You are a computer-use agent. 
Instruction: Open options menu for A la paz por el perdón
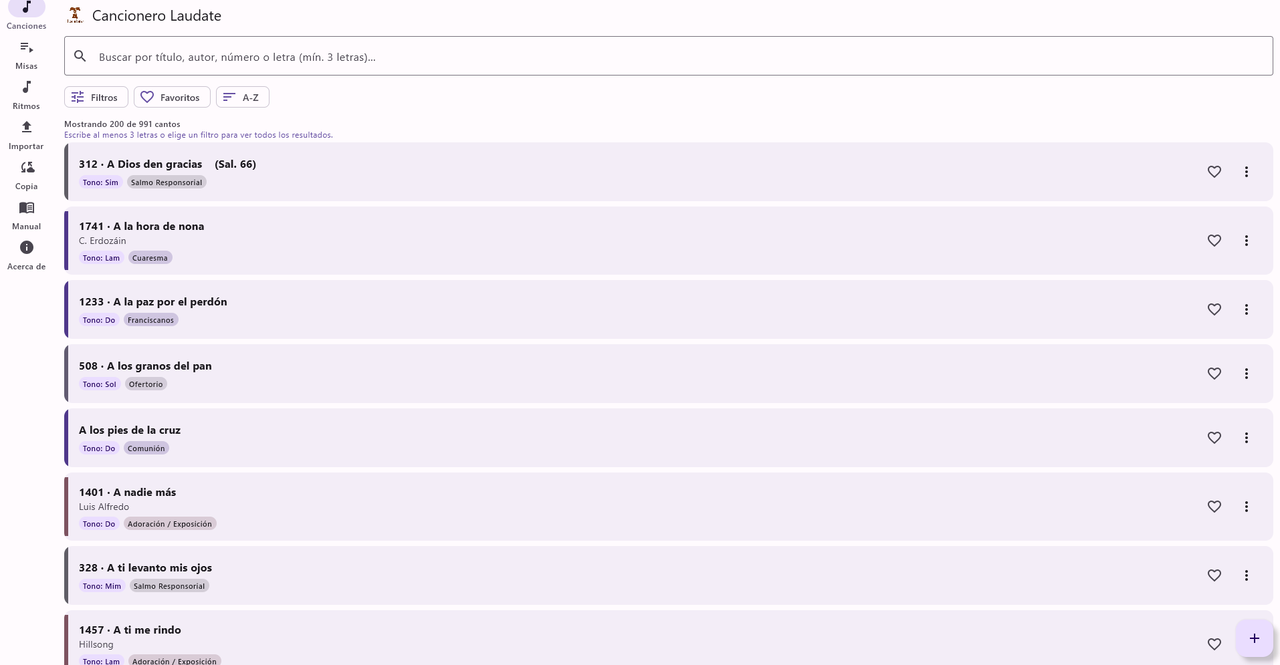coord(1246,310)
